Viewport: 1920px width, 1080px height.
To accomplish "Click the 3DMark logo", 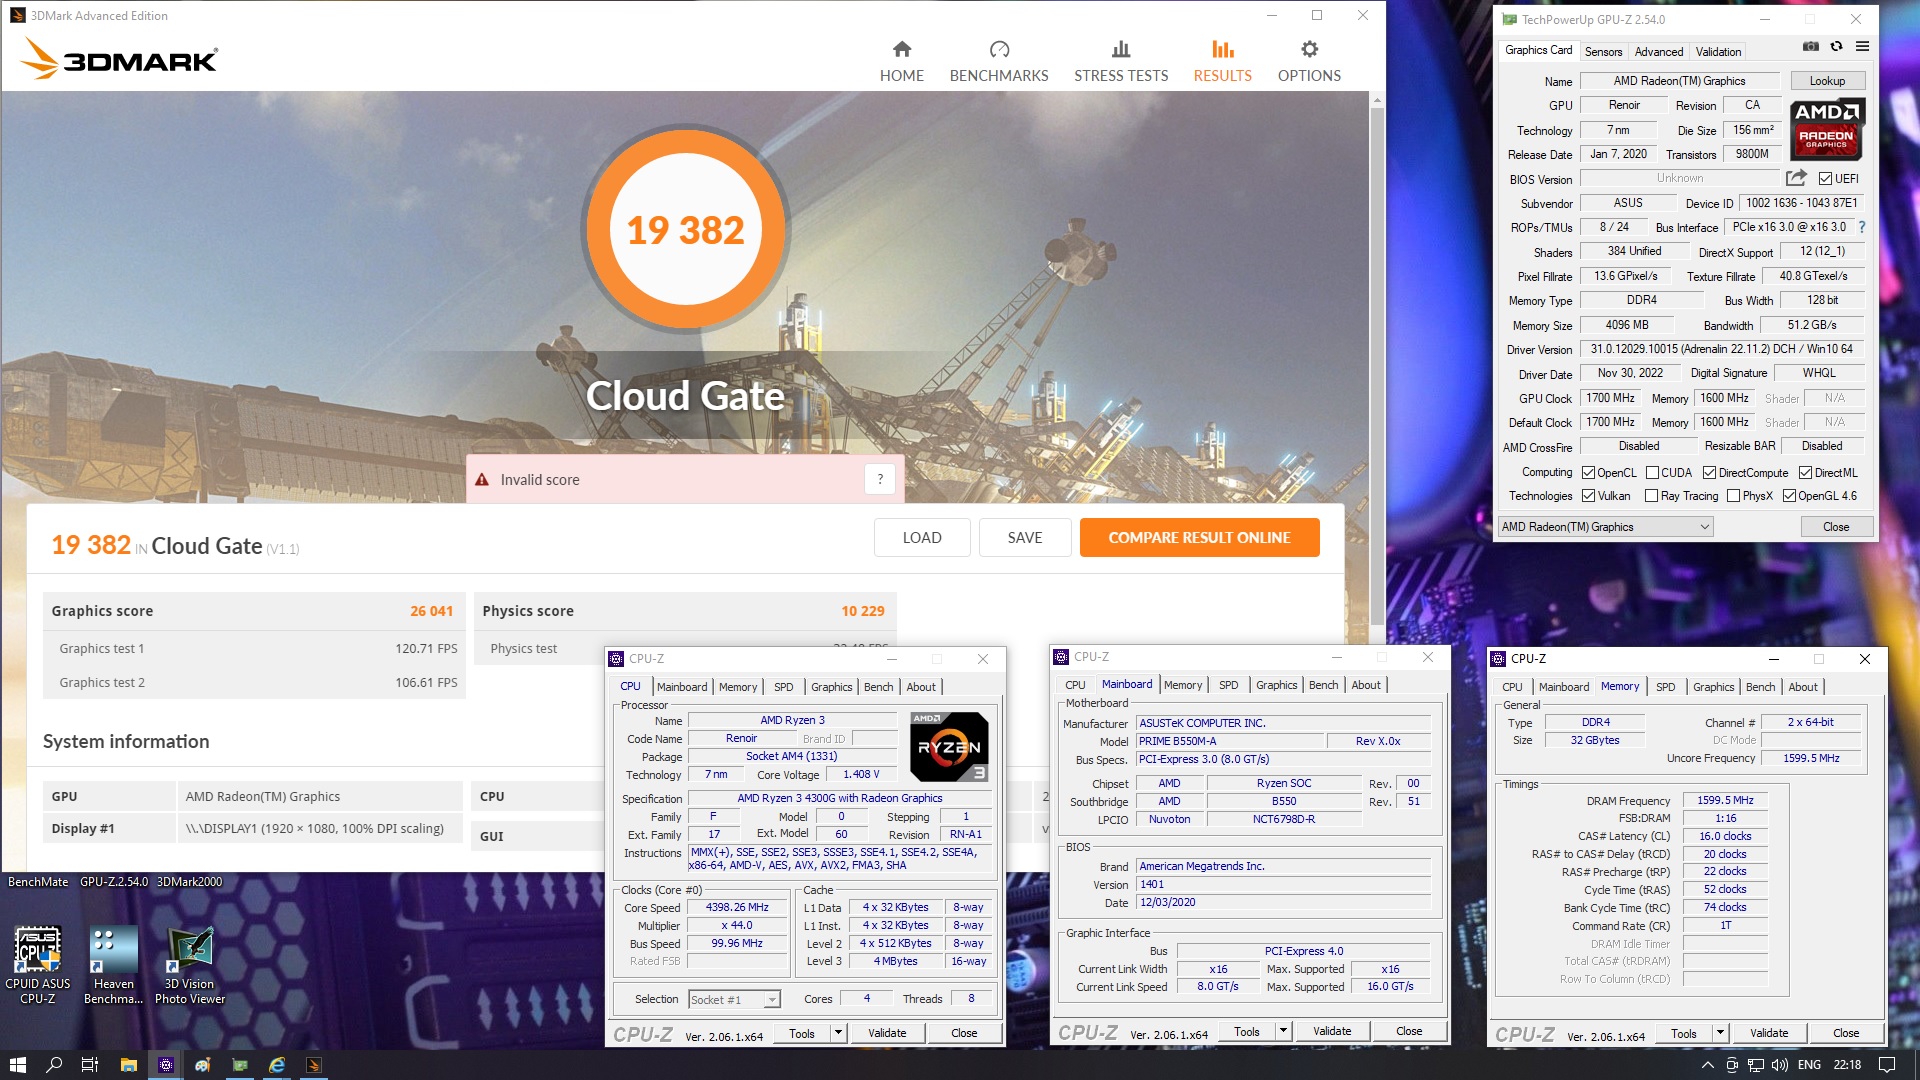I will pos(119,59).
